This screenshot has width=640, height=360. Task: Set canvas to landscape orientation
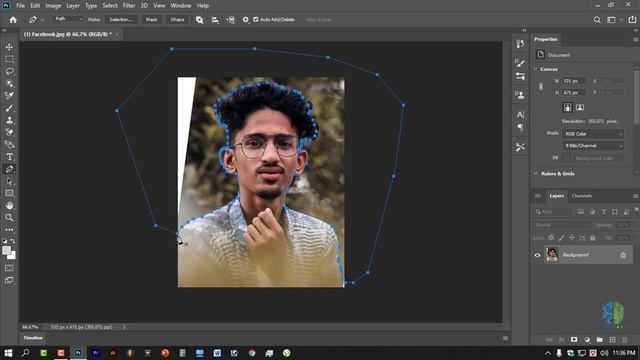[580, 107]
